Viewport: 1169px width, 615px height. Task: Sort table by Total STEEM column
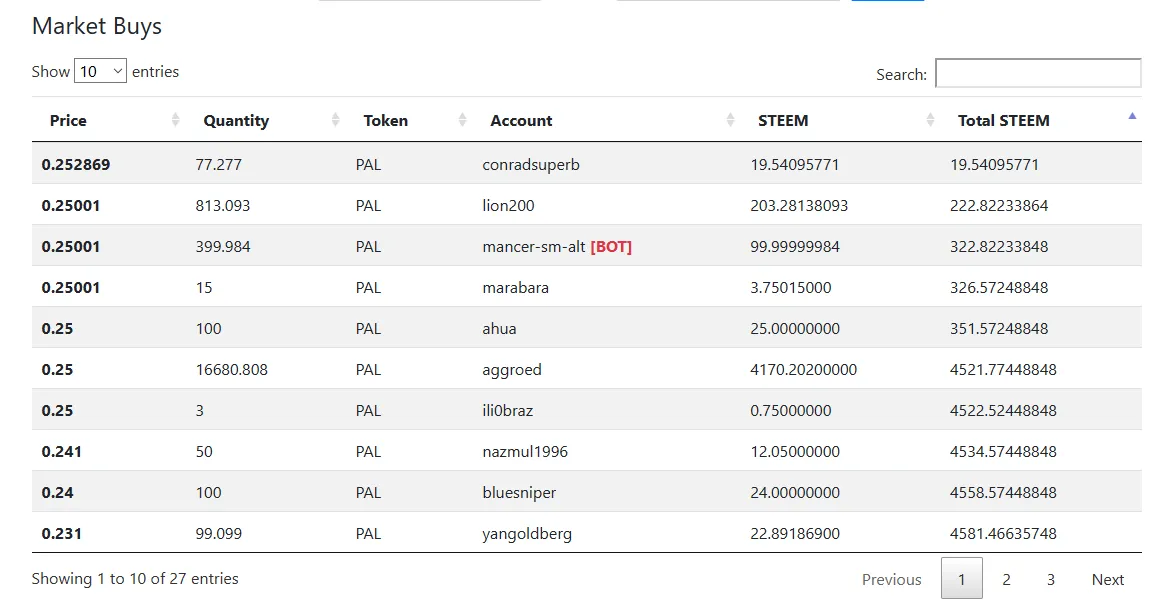(1041, 120)
